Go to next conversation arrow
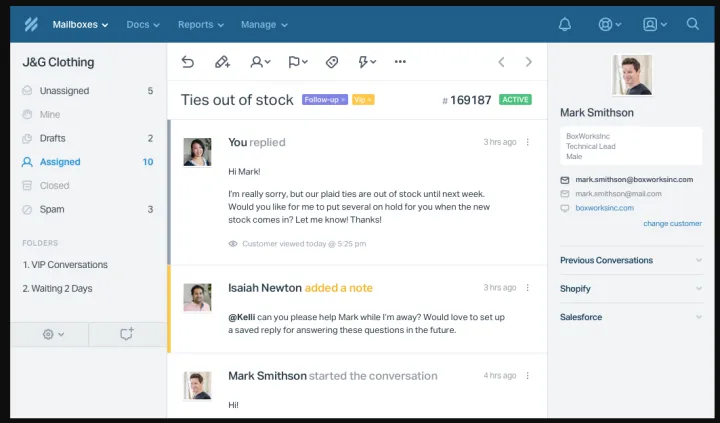Viewport: 720px width, 423px height. pos(529,62)
